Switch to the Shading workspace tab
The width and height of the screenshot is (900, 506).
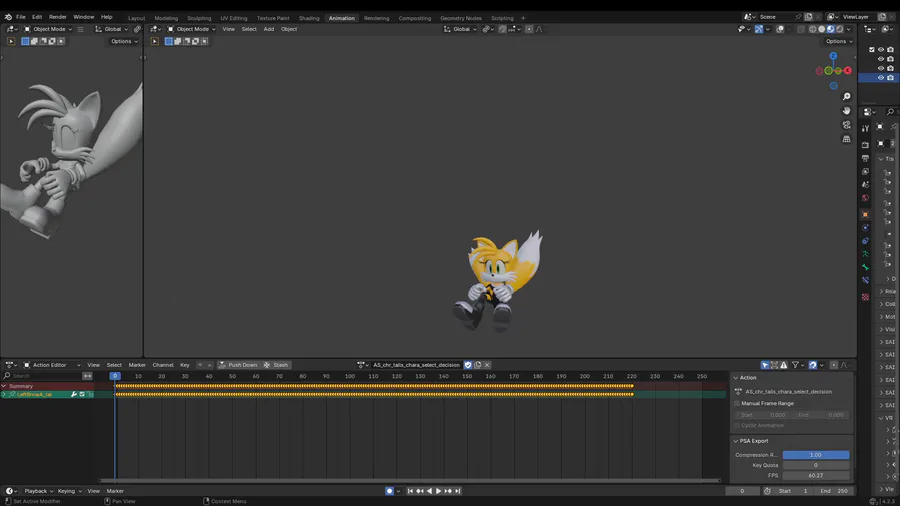(x=309, y=18)
